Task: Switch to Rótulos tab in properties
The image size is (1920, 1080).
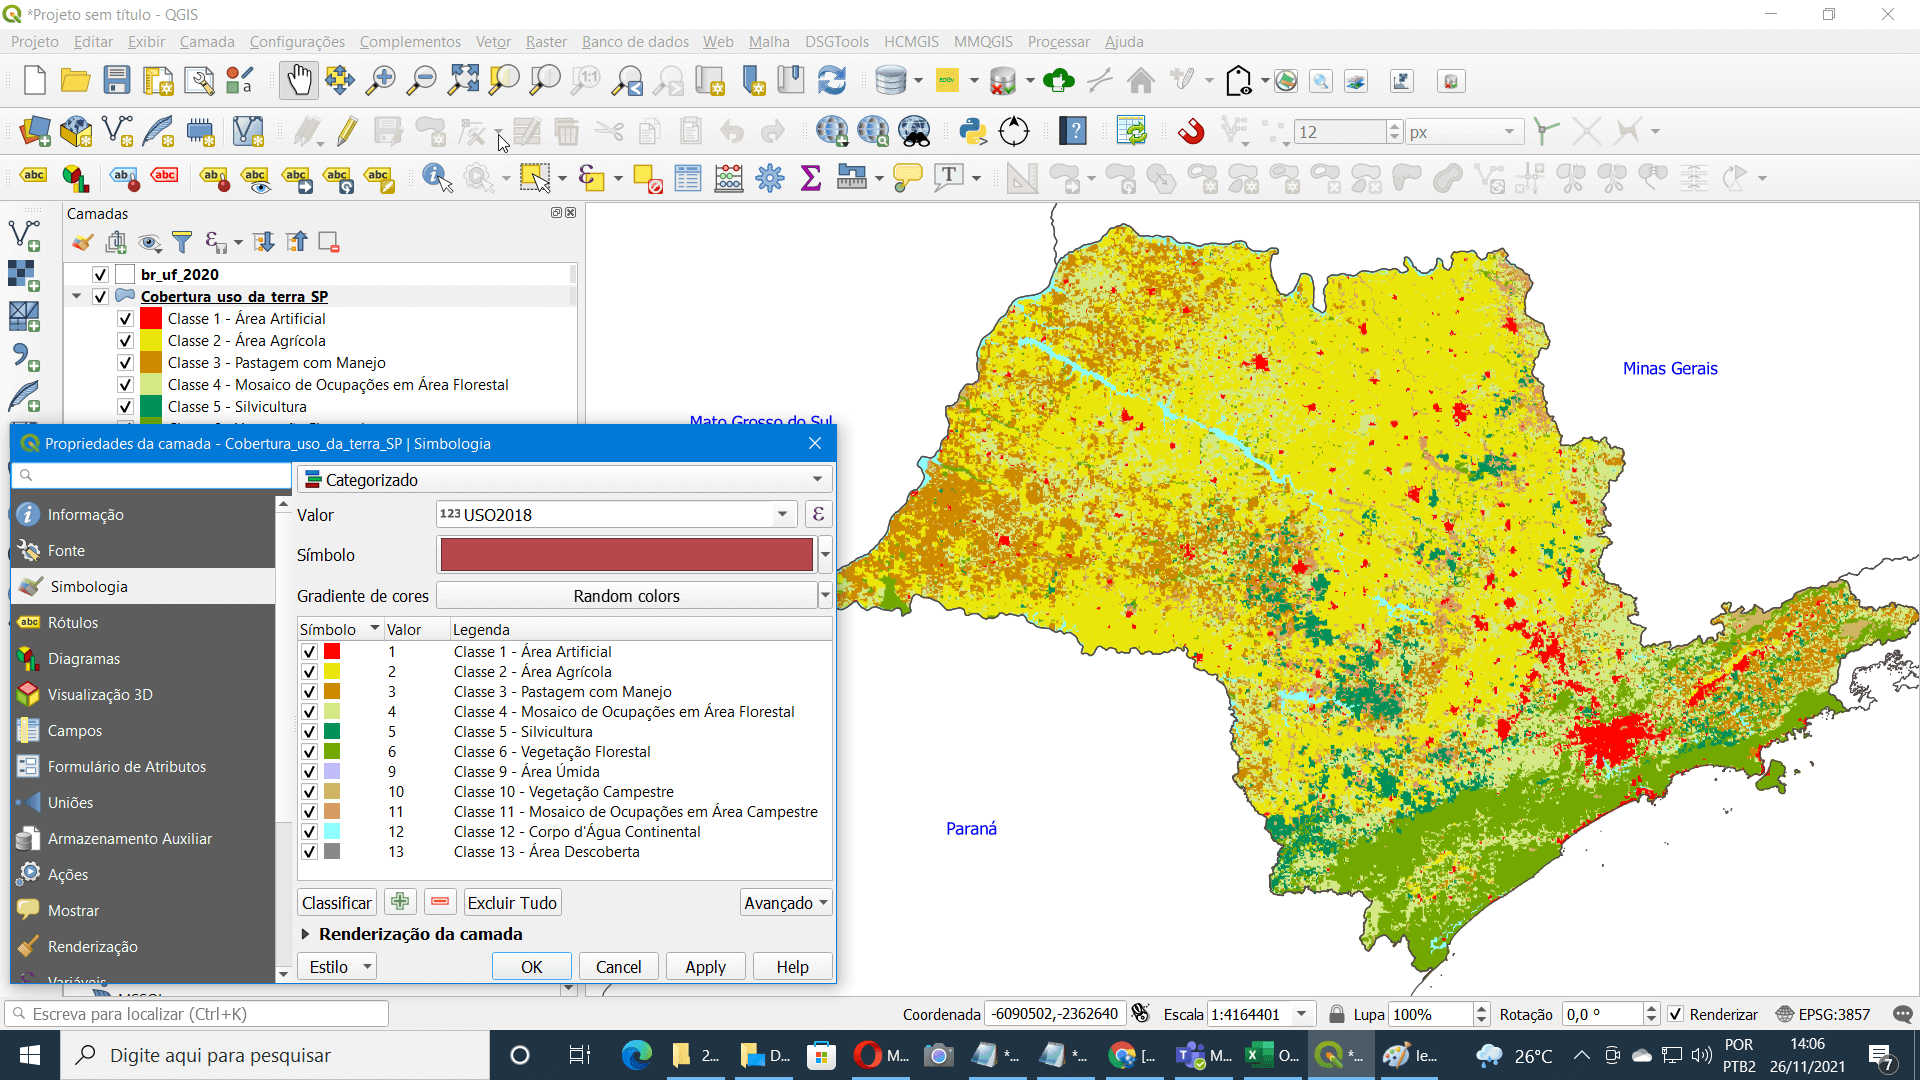Action: coord(73,622)
